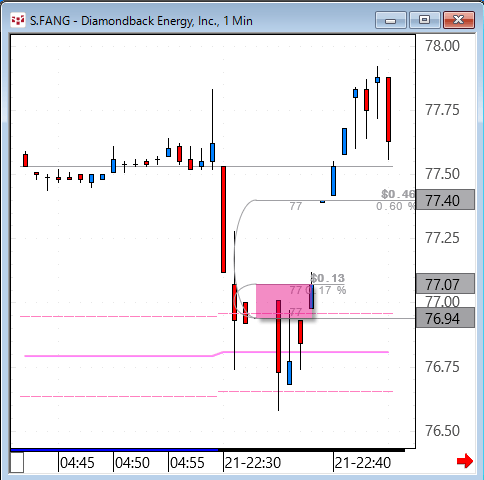
Task: Click the 76.94 price marker
Action: click(445, 318)
